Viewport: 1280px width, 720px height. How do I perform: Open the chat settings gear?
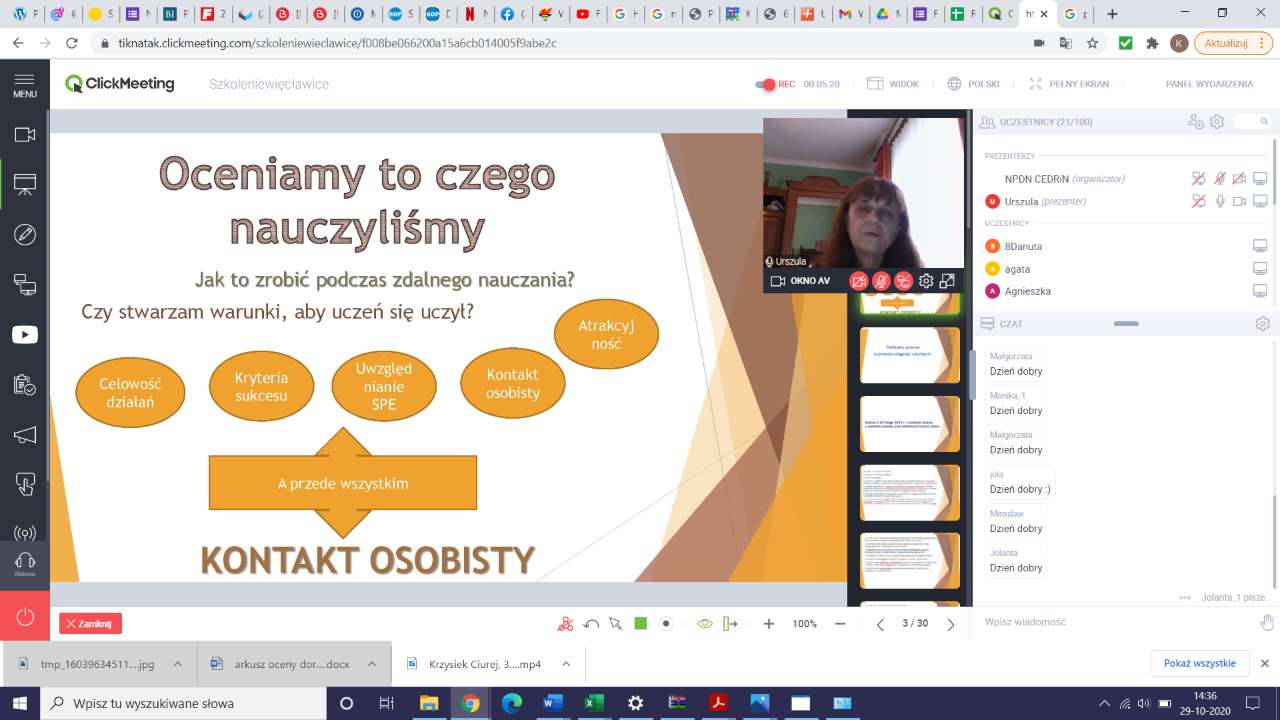[x=1262, y=324]
